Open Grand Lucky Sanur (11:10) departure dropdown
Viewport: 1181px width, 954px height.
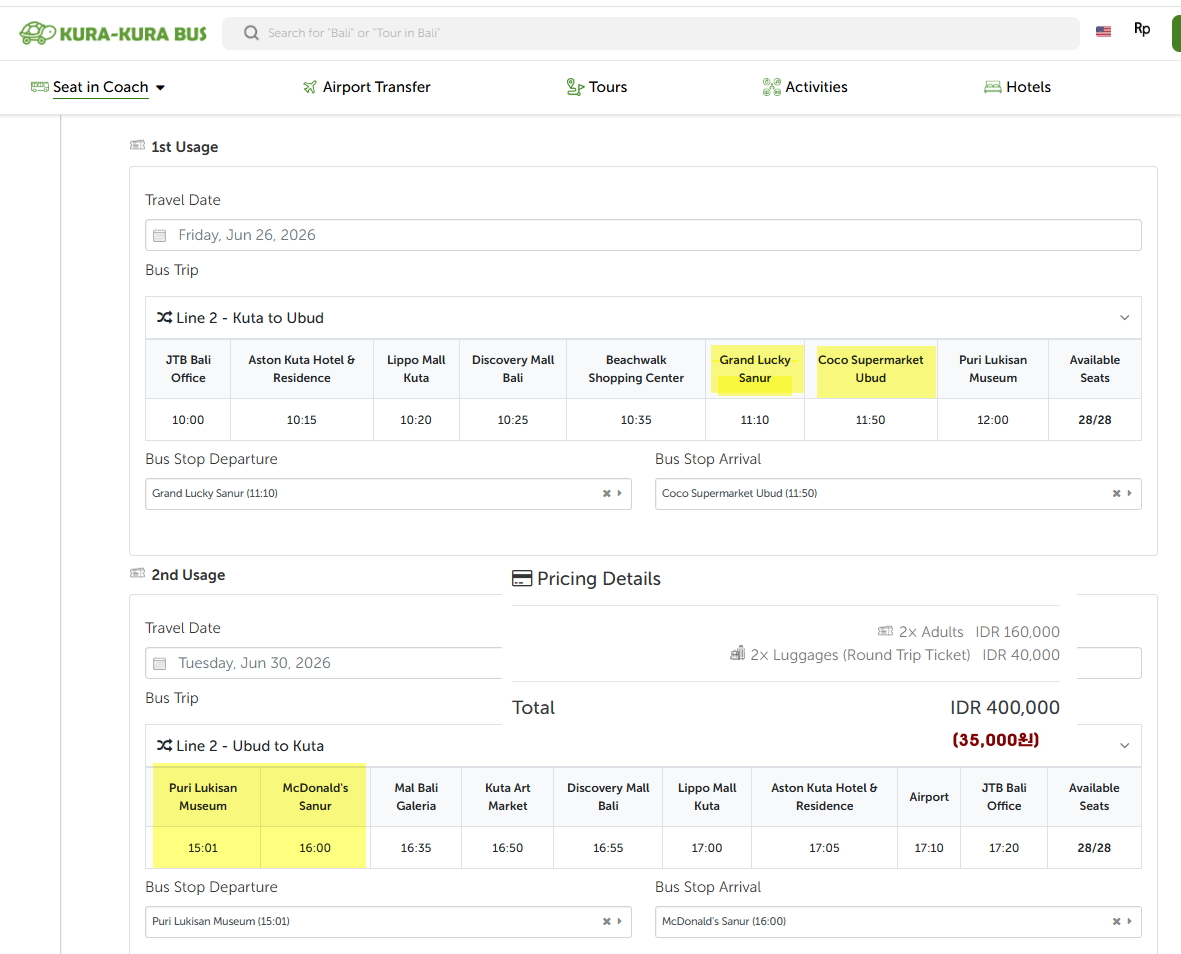(388, 494)
